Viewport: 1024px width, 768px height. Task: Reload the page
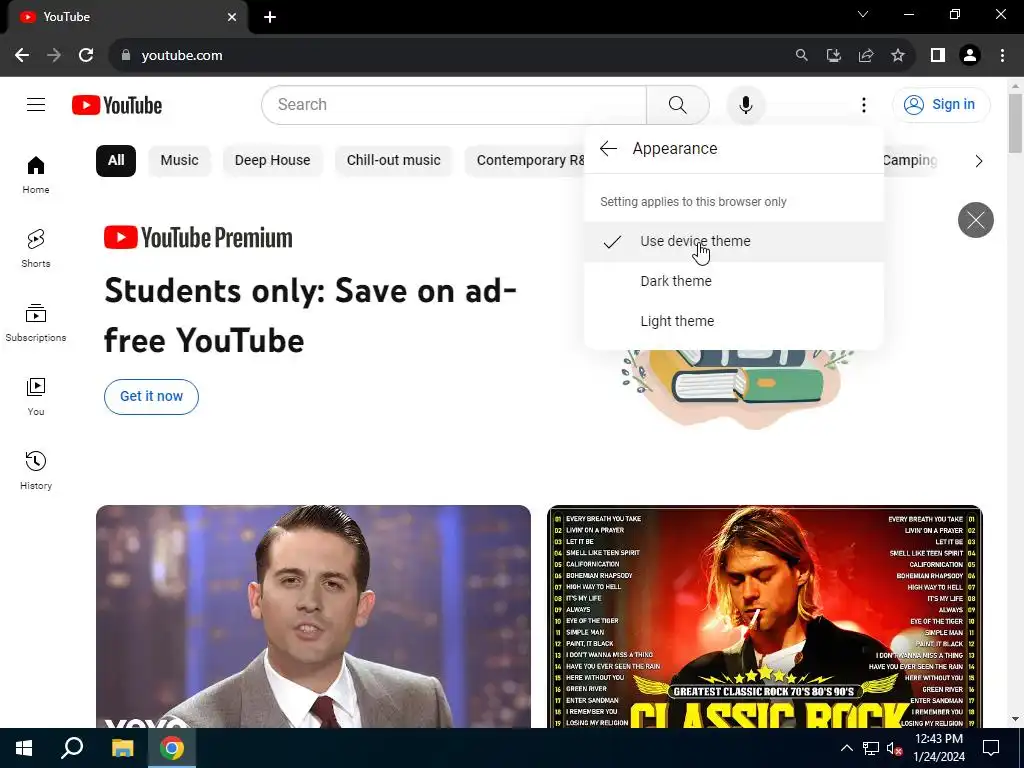pos(86,56)
